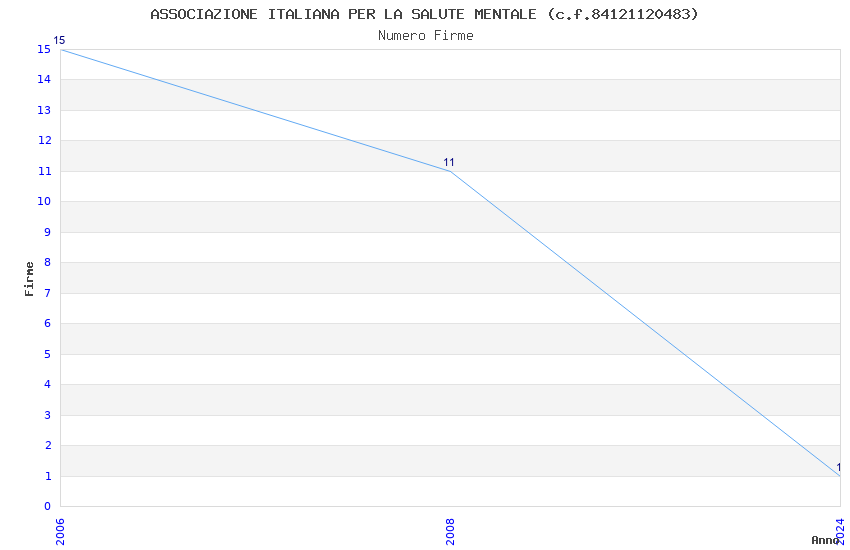Image resolution: width=850 pixels, height=550 pixels.
Task: Click the y-axis title Firme
Action: [x=29, y=279]
